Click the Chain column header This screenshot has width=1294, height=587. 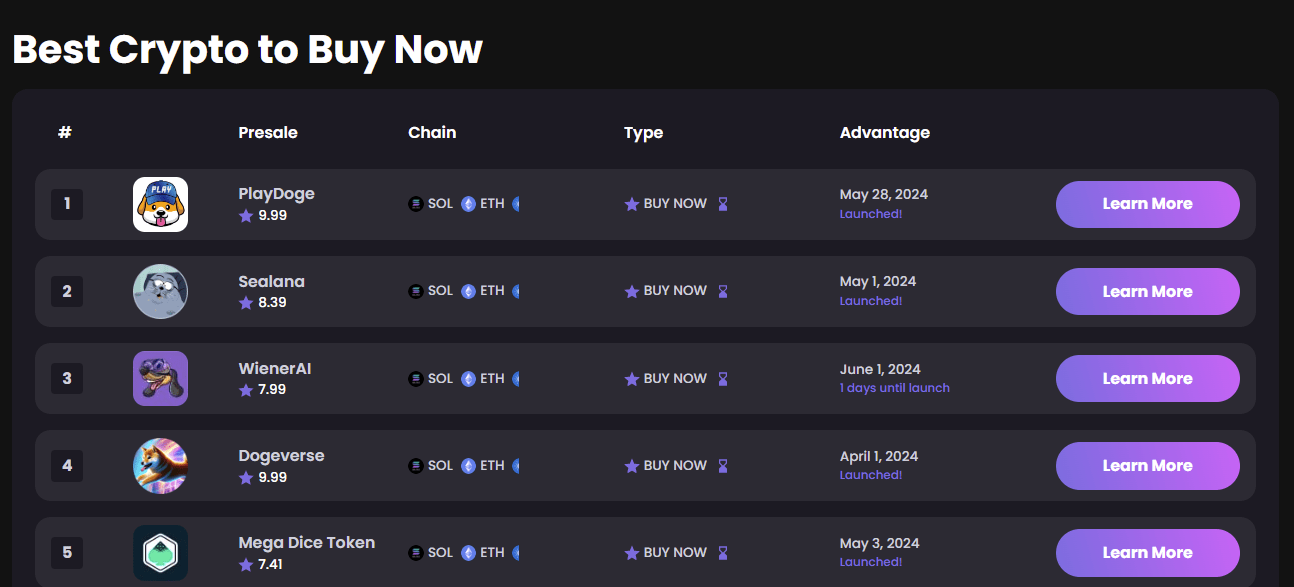[x=432, y=132]
